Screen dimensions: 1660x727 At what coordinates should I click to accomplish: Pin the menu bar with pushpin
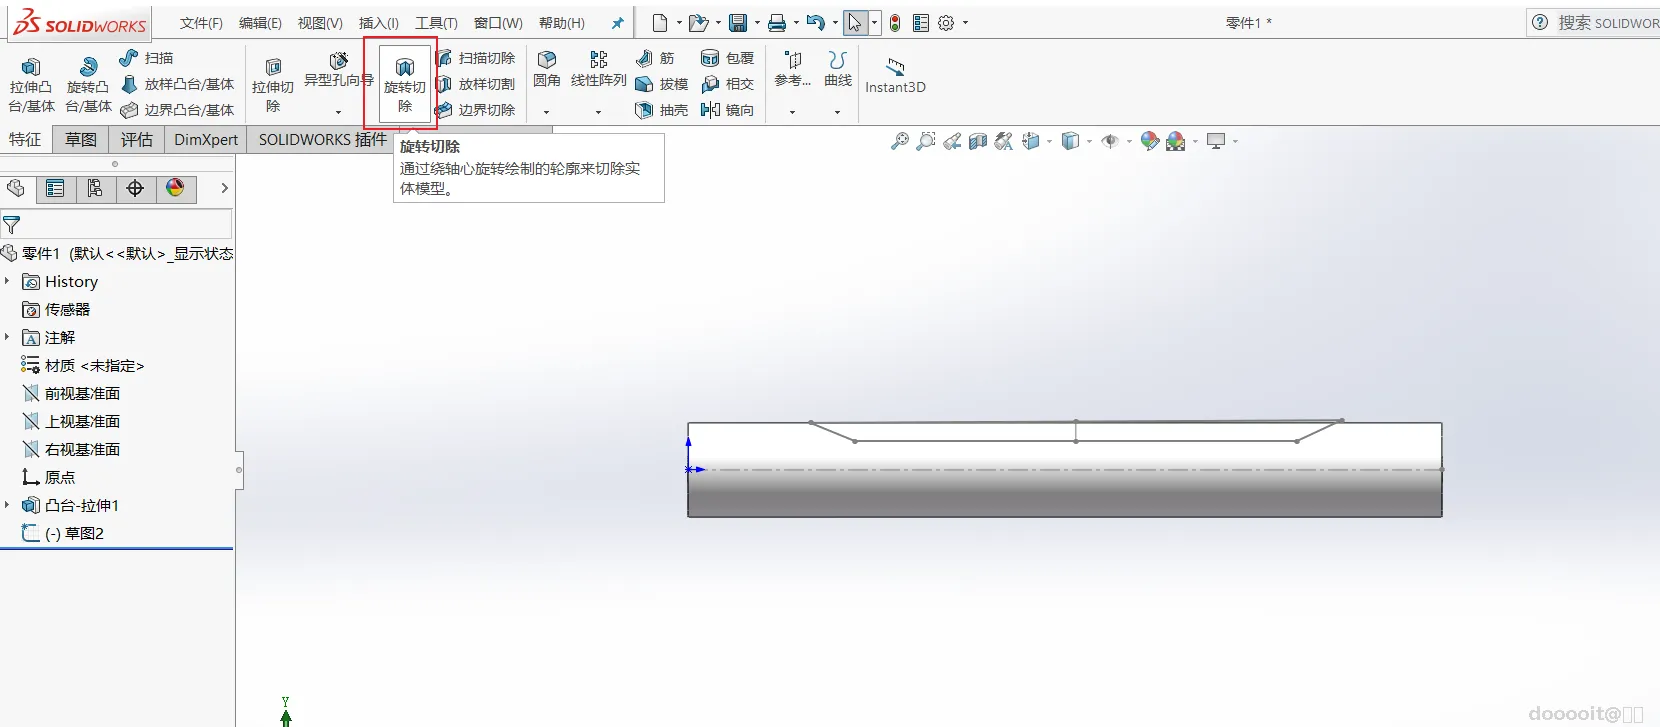click(x=617, y=23)
